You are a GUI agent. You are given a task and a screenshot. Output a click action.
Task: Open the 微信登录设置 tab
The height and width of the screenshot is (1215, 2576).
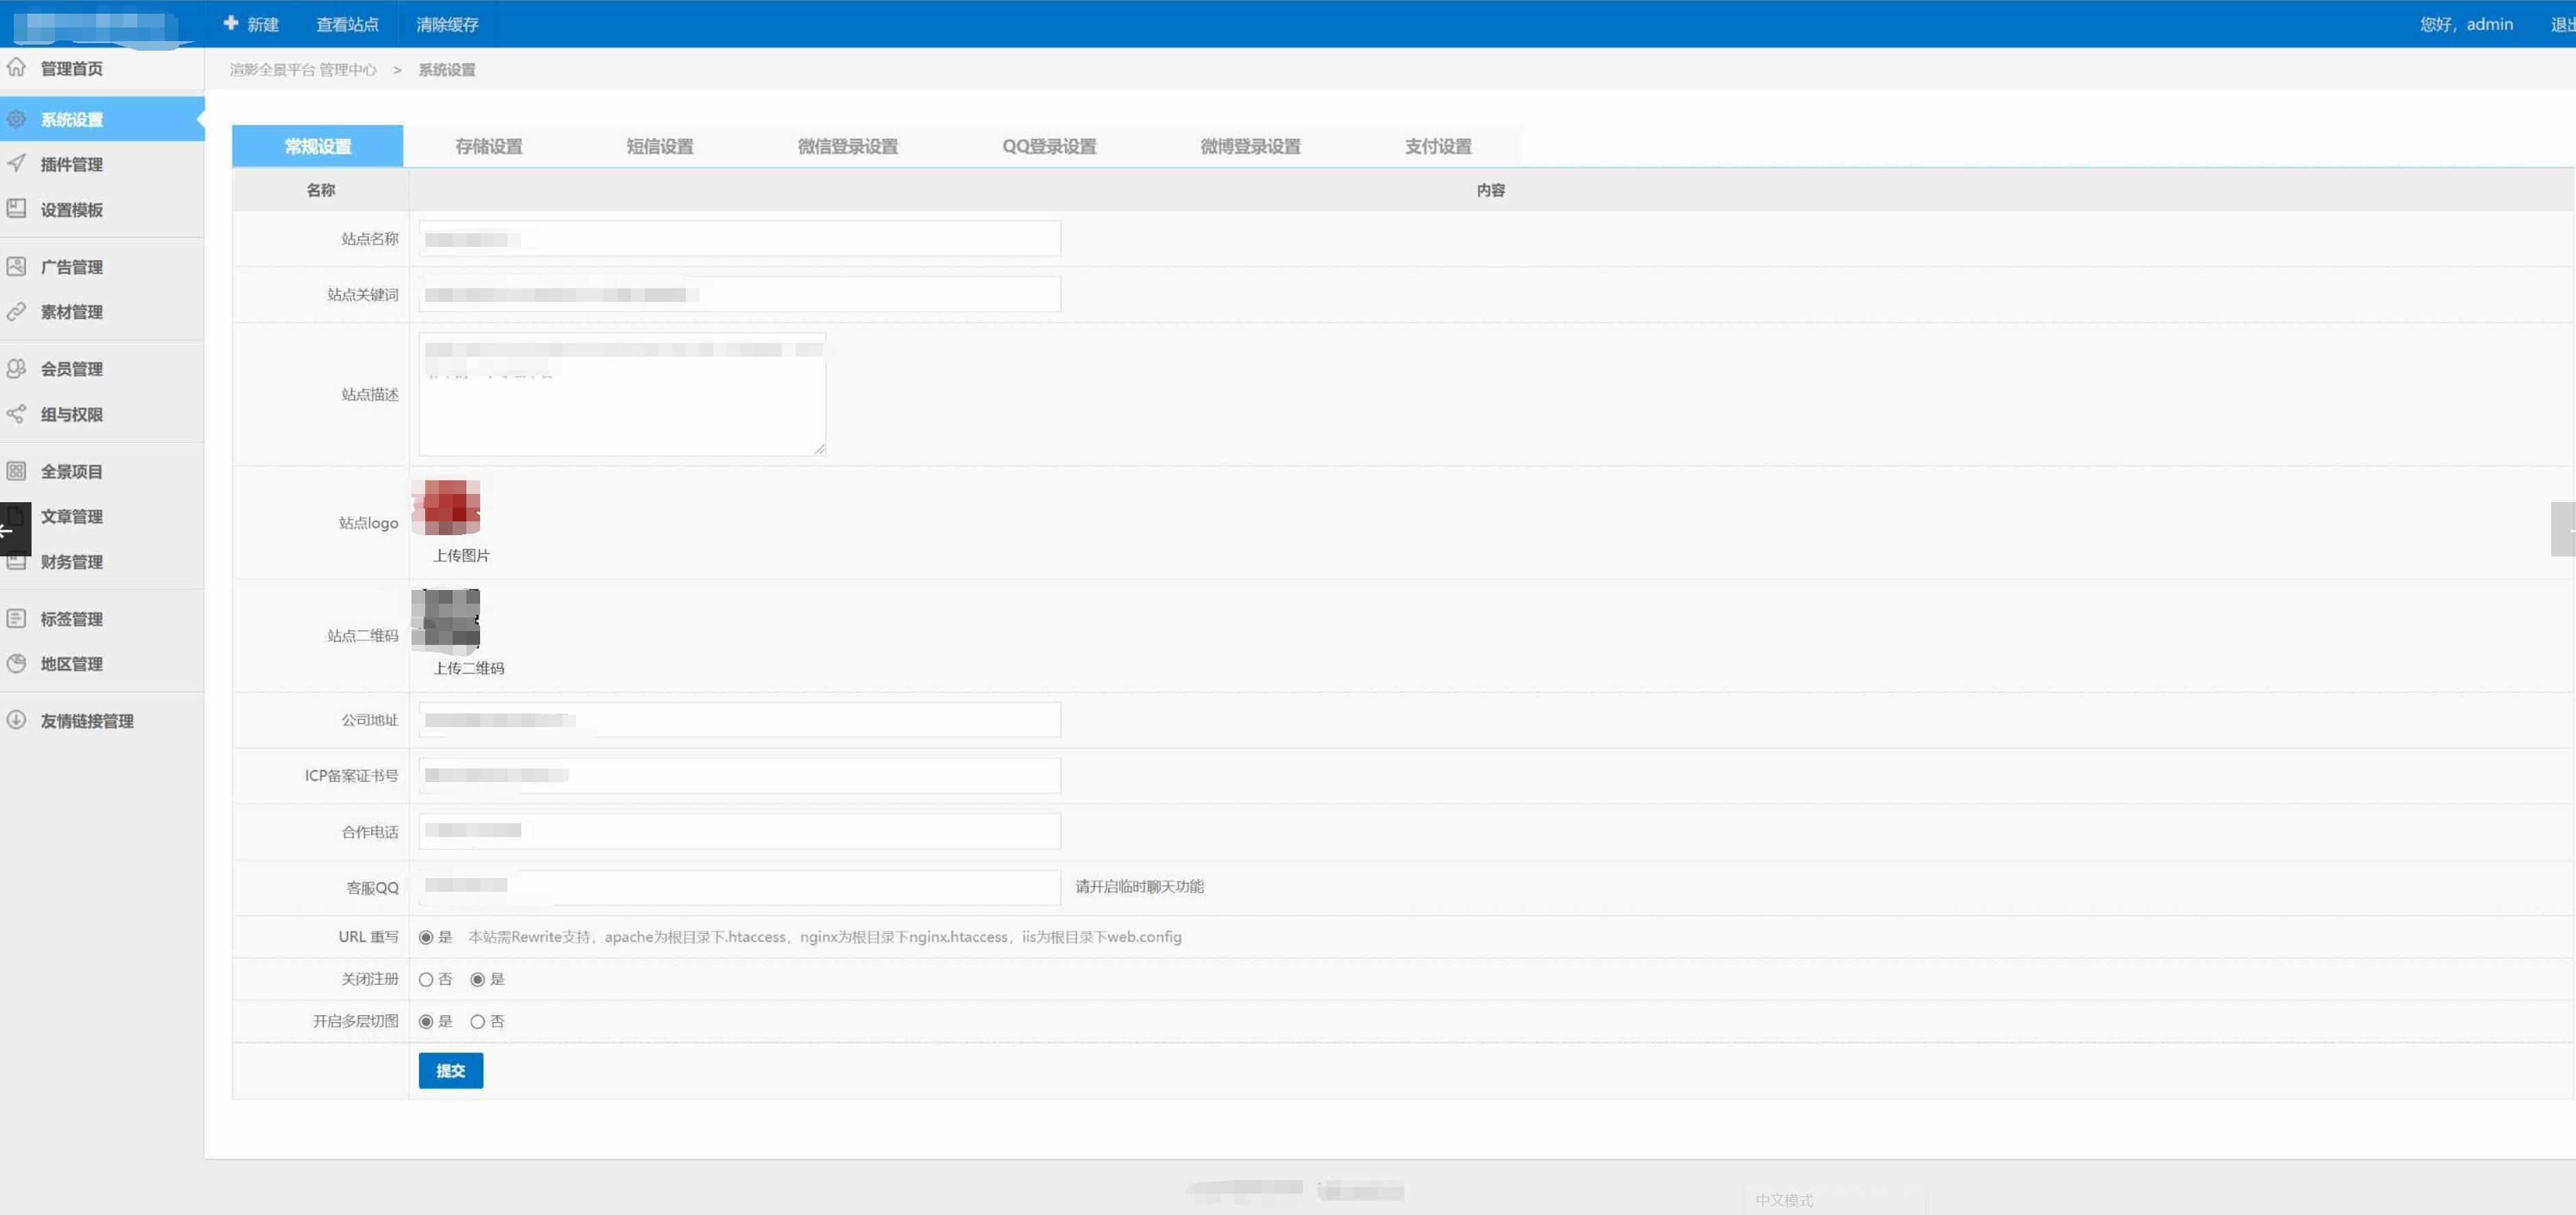[847, 146]
